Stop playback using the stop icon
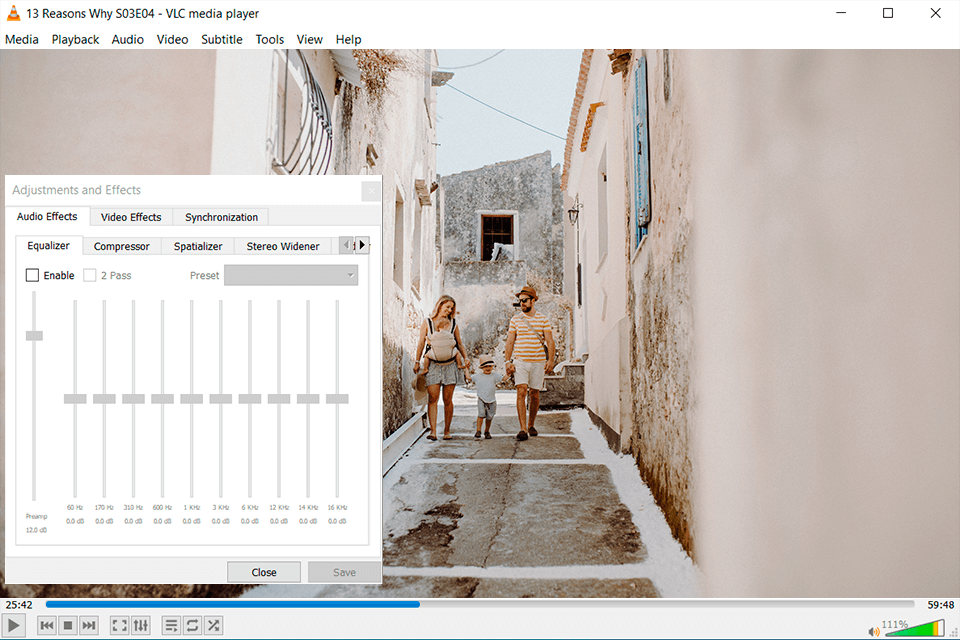Image resolution: width=960 pixels, height=640 pixels. (x=67, y=625)
